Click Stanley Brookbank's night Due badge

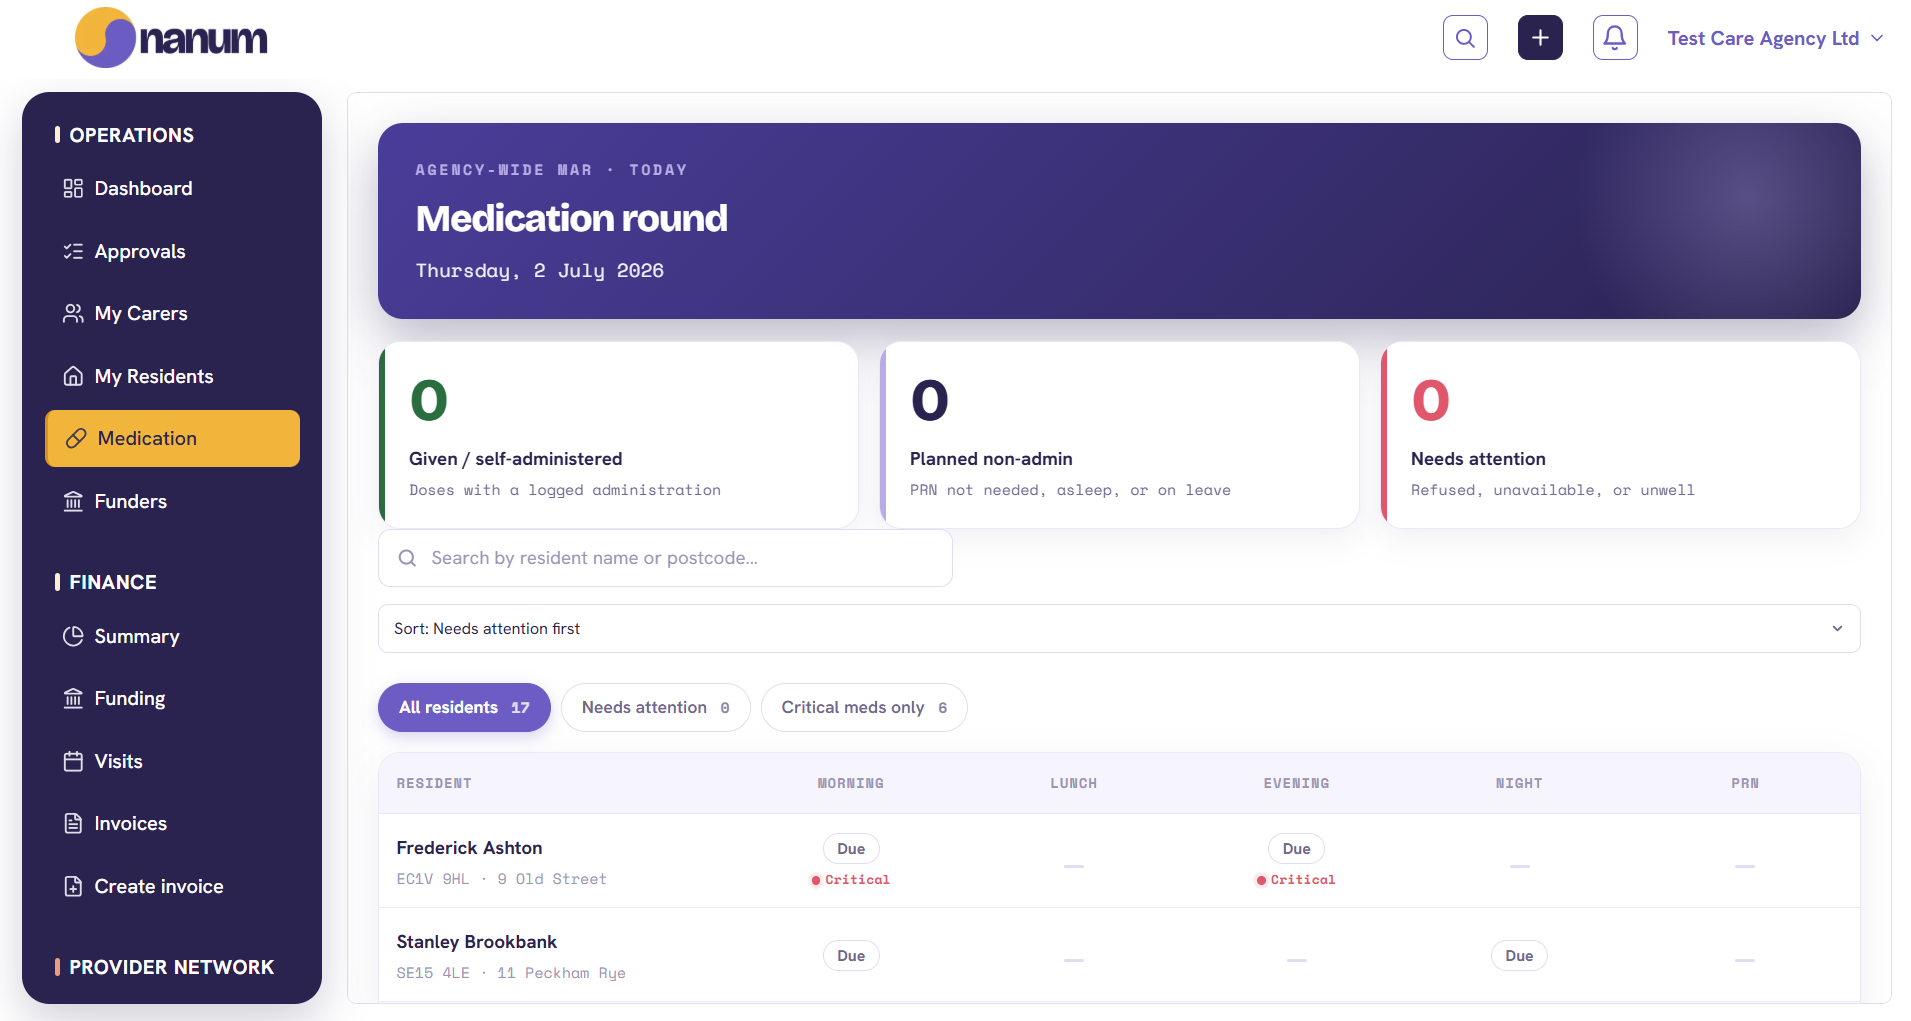click(1519, 956)
